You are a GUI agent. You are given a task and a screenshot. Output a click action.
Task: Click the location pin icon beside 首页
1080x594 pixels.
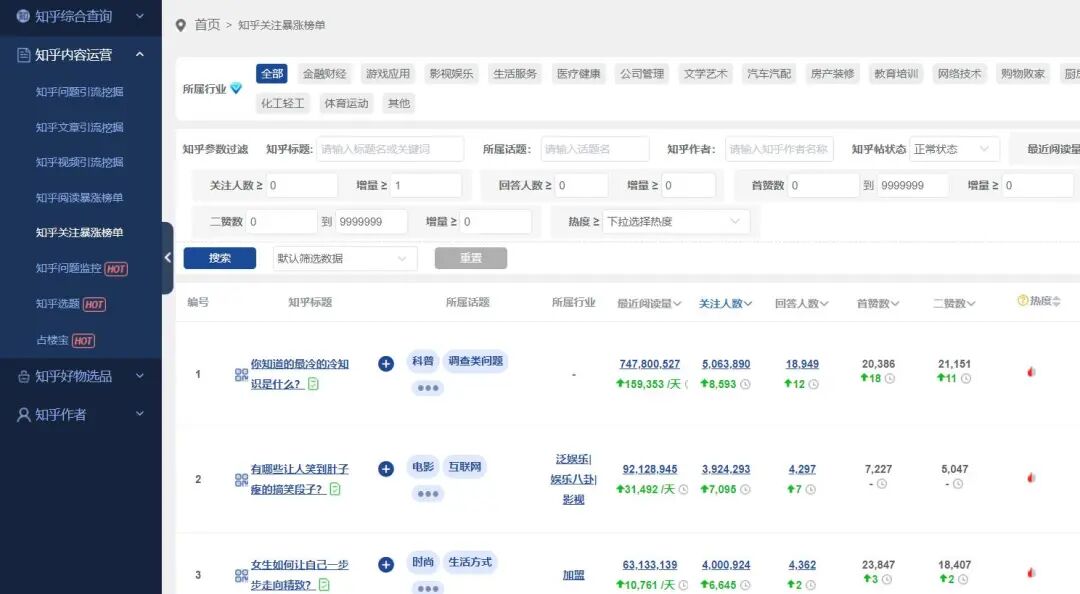click(180, 25)
